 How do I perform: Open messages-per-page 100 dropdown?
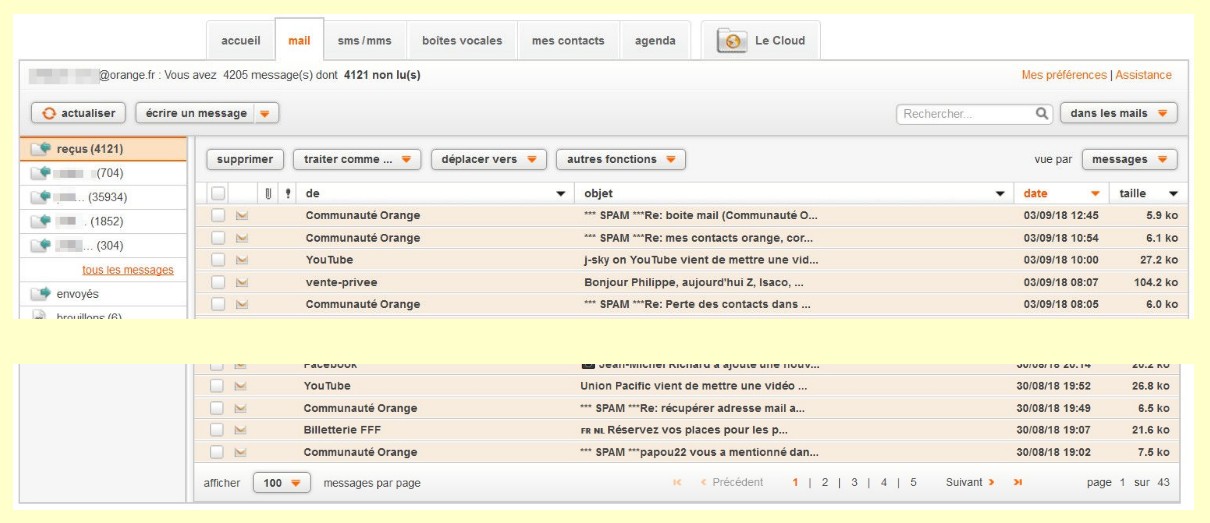click(x=282, y=483)
